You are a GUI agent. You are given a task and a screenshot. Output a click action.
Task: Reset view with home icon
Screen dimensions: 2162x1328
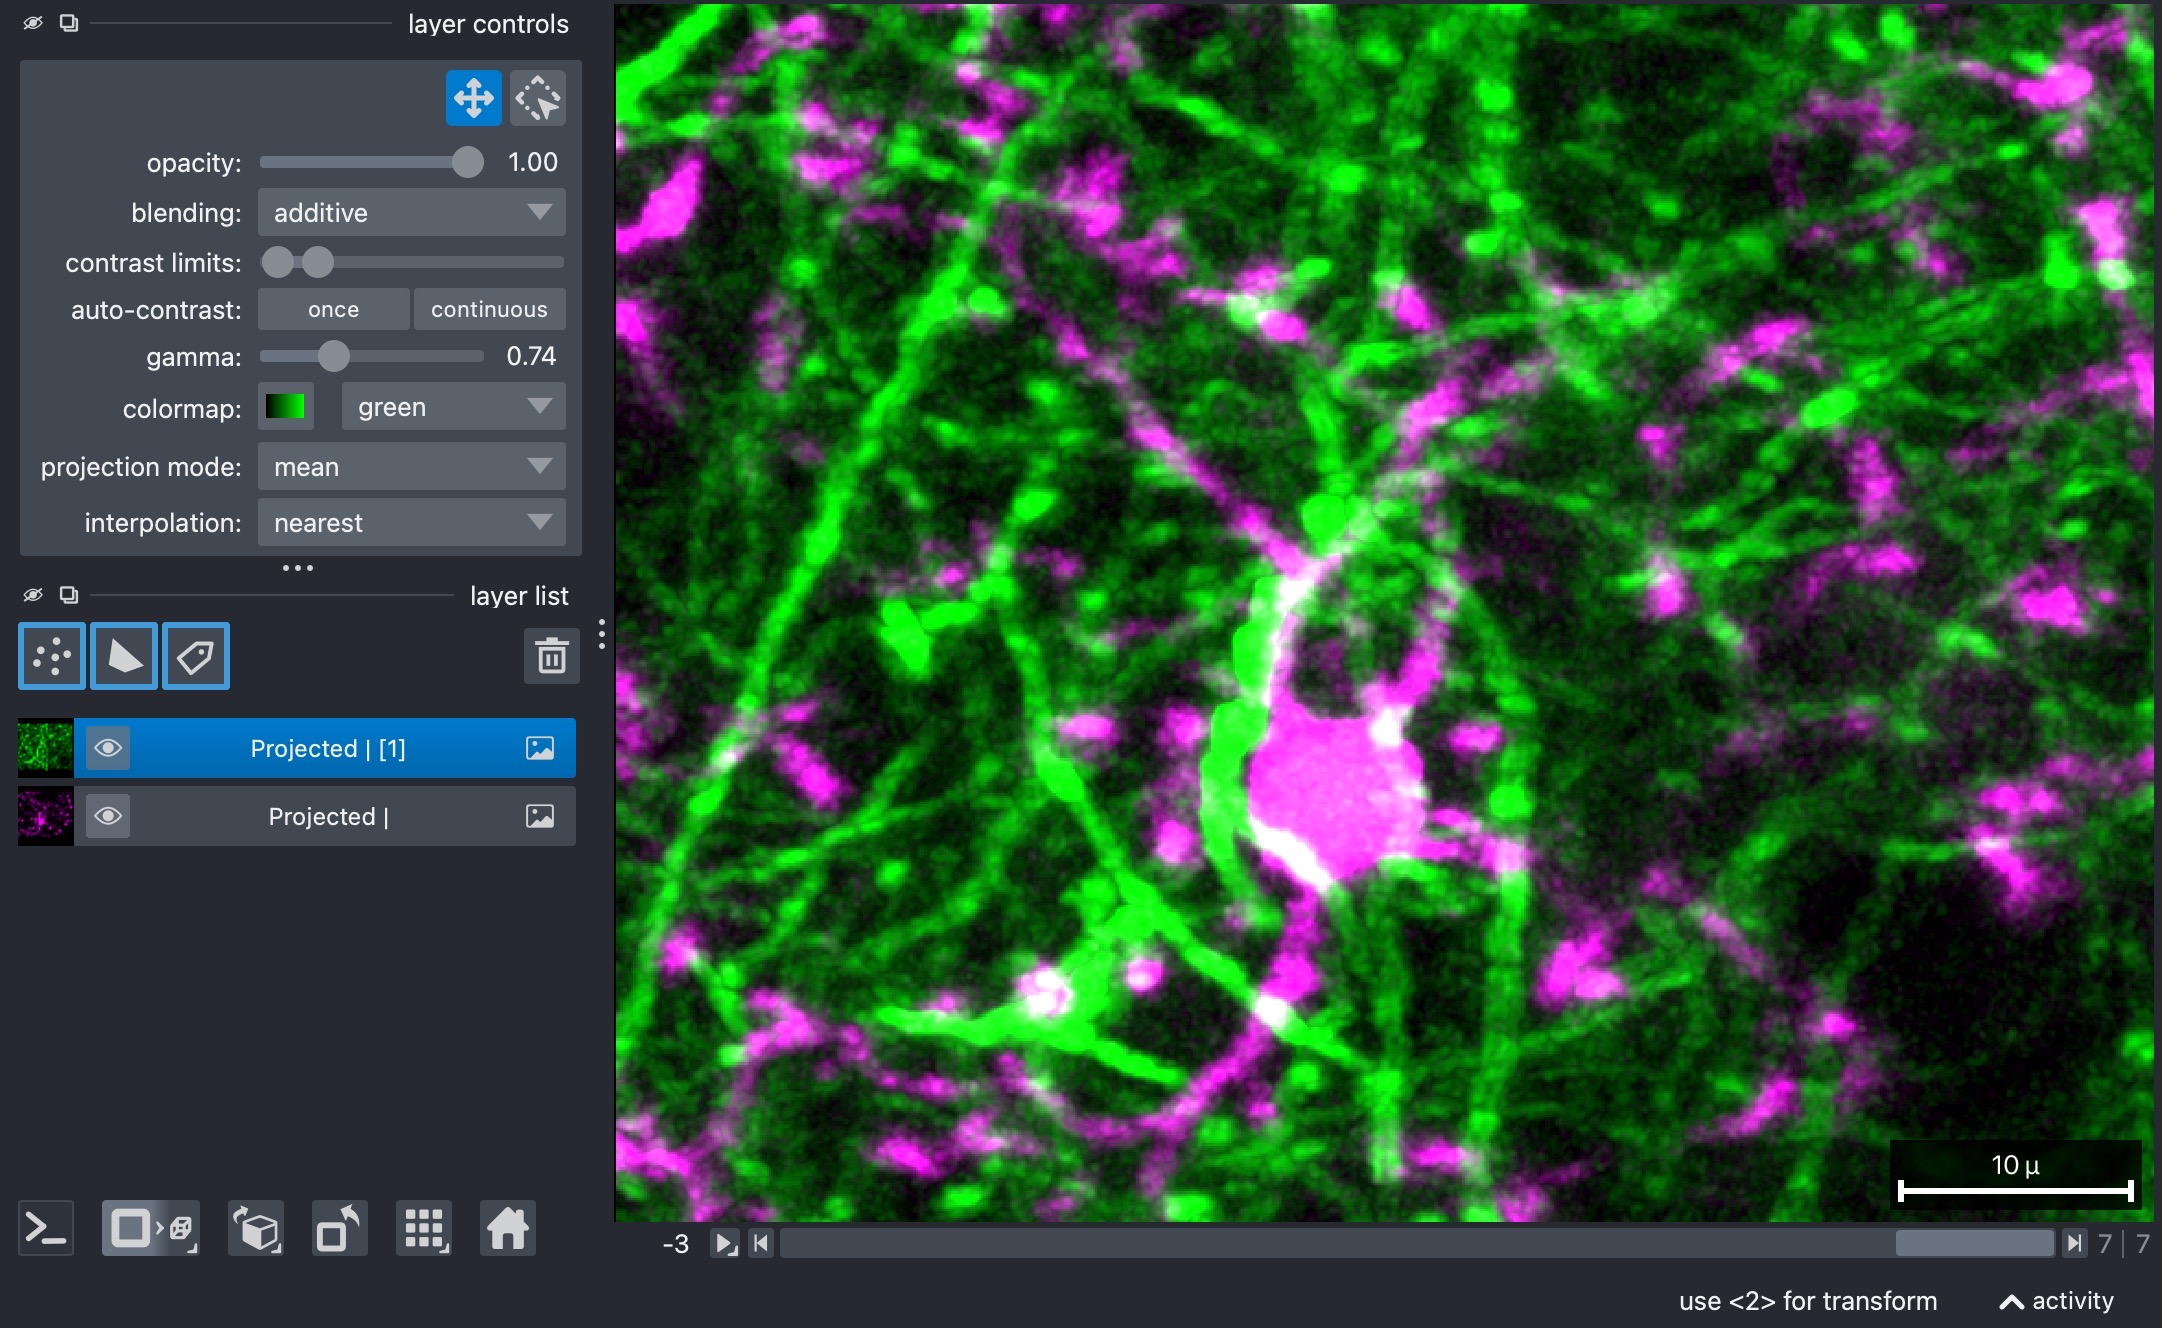pyautogui.click(x=508, y=1228)
